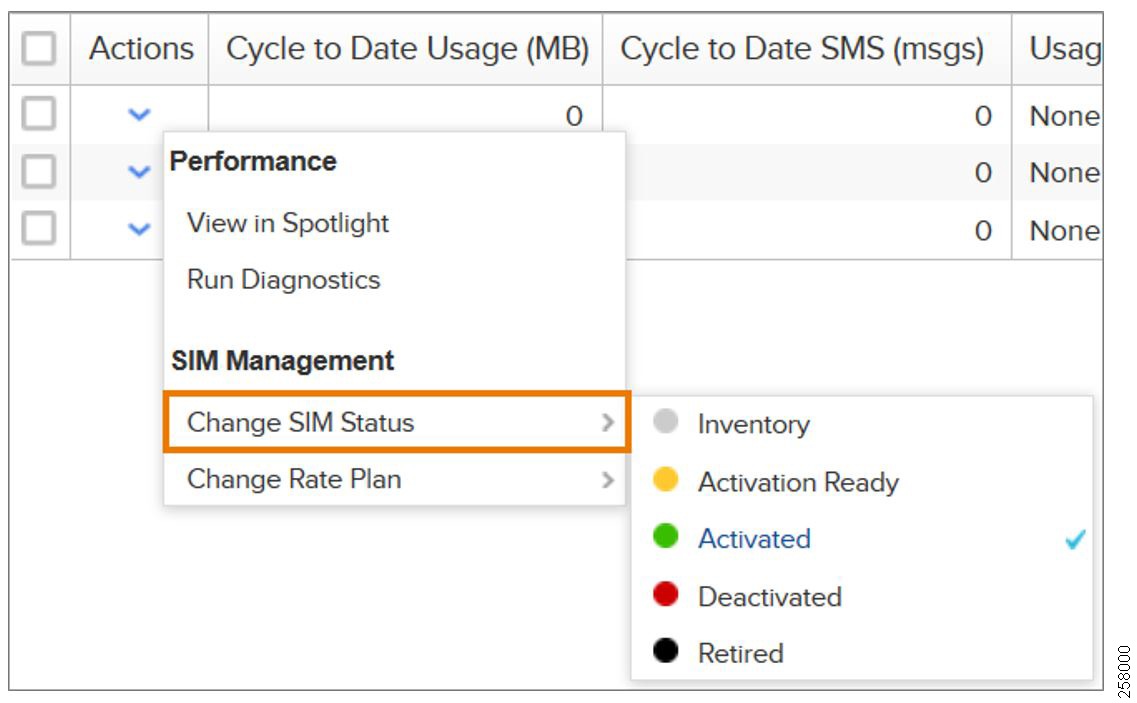Click Cycle to Date Usage (MB) column header
1137x703 pixels.
407,49
